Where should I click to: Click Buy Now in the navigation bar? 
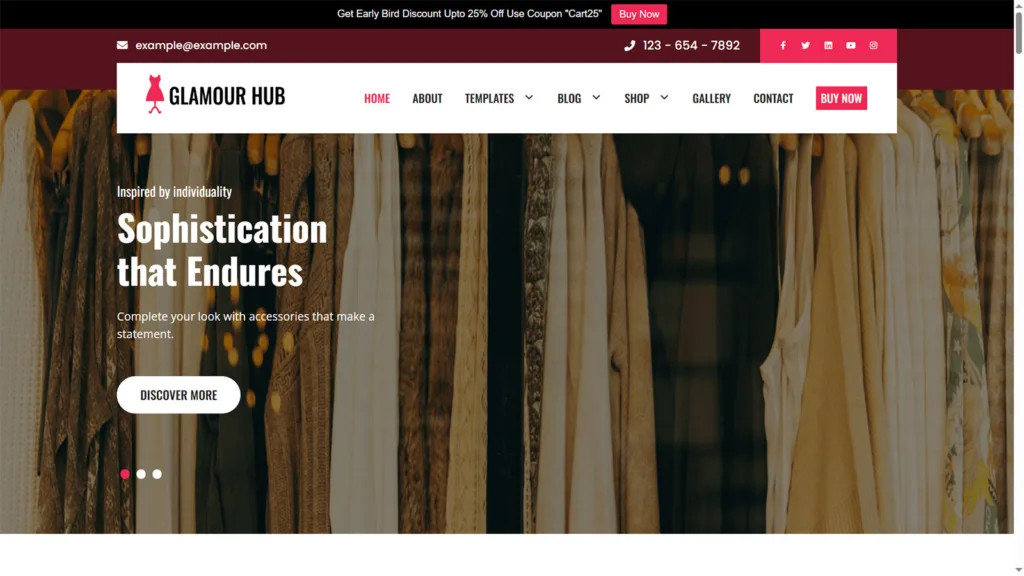tap(841, 98)
